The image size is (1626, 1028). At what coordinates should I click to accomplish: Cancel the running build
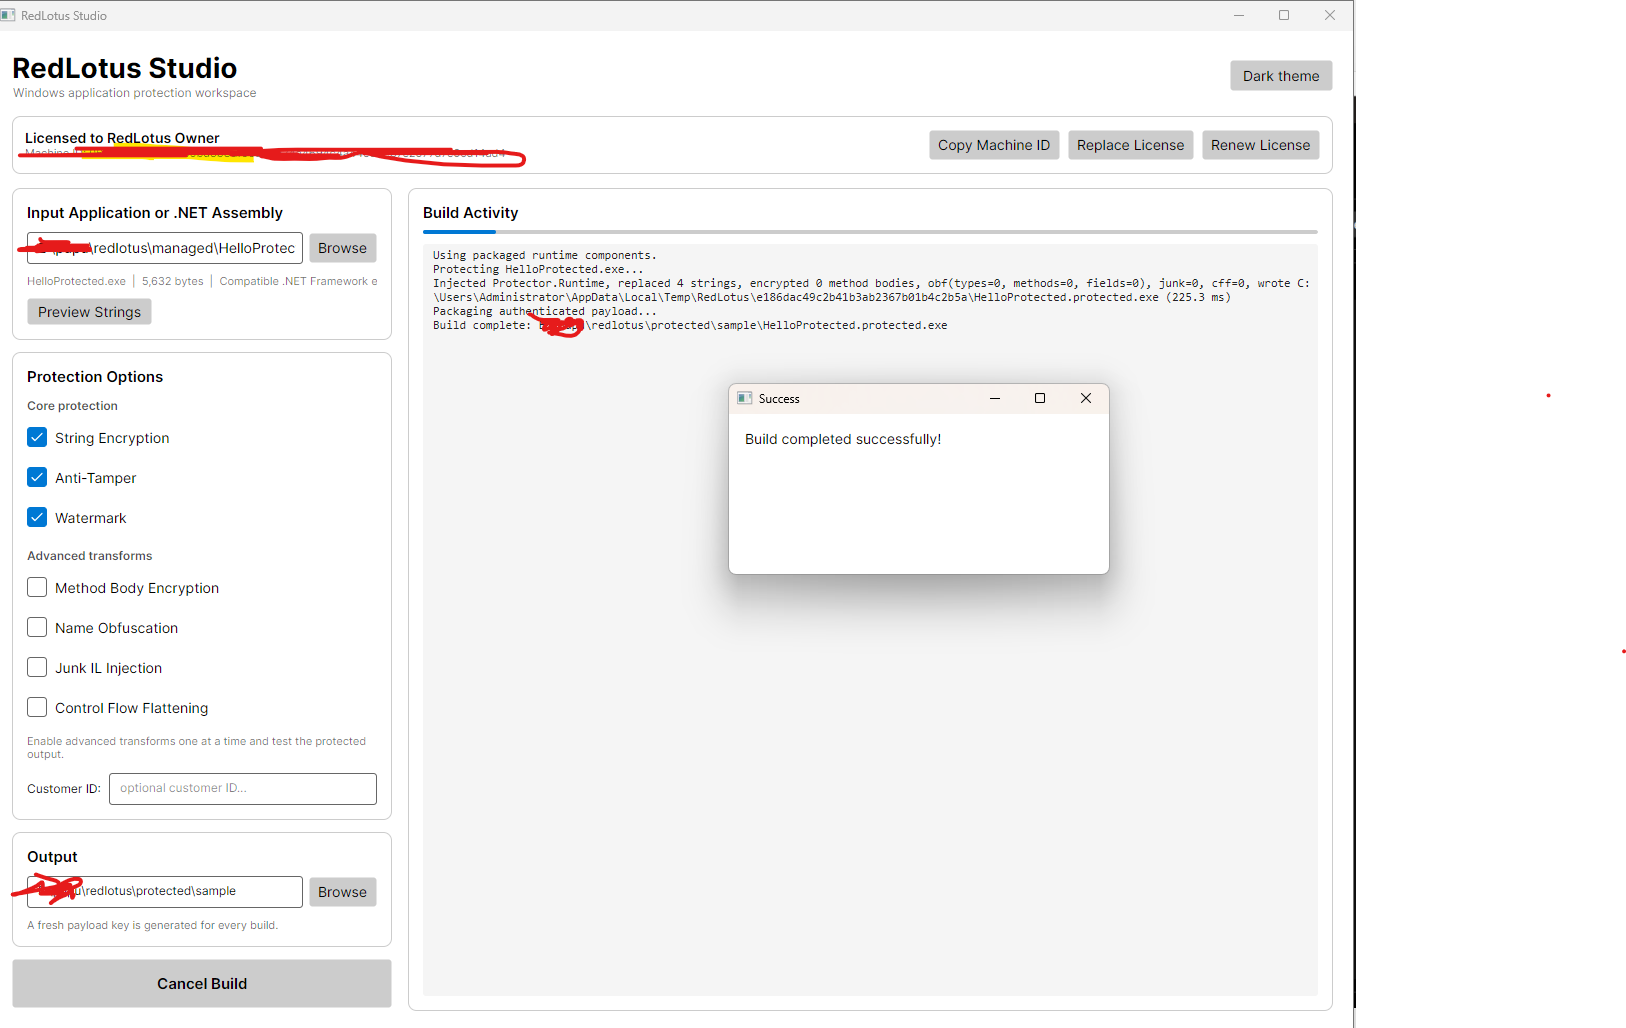[x=202, y=984]
